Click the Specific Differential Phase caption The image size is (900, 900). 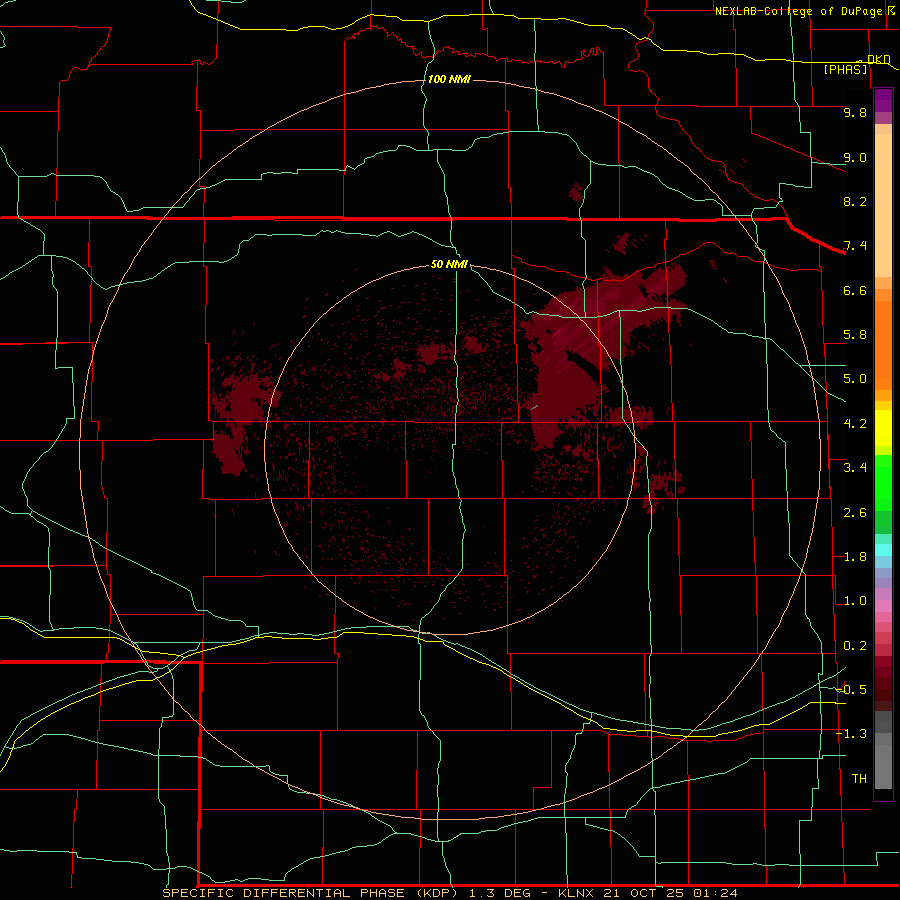[x=310, y=893]
